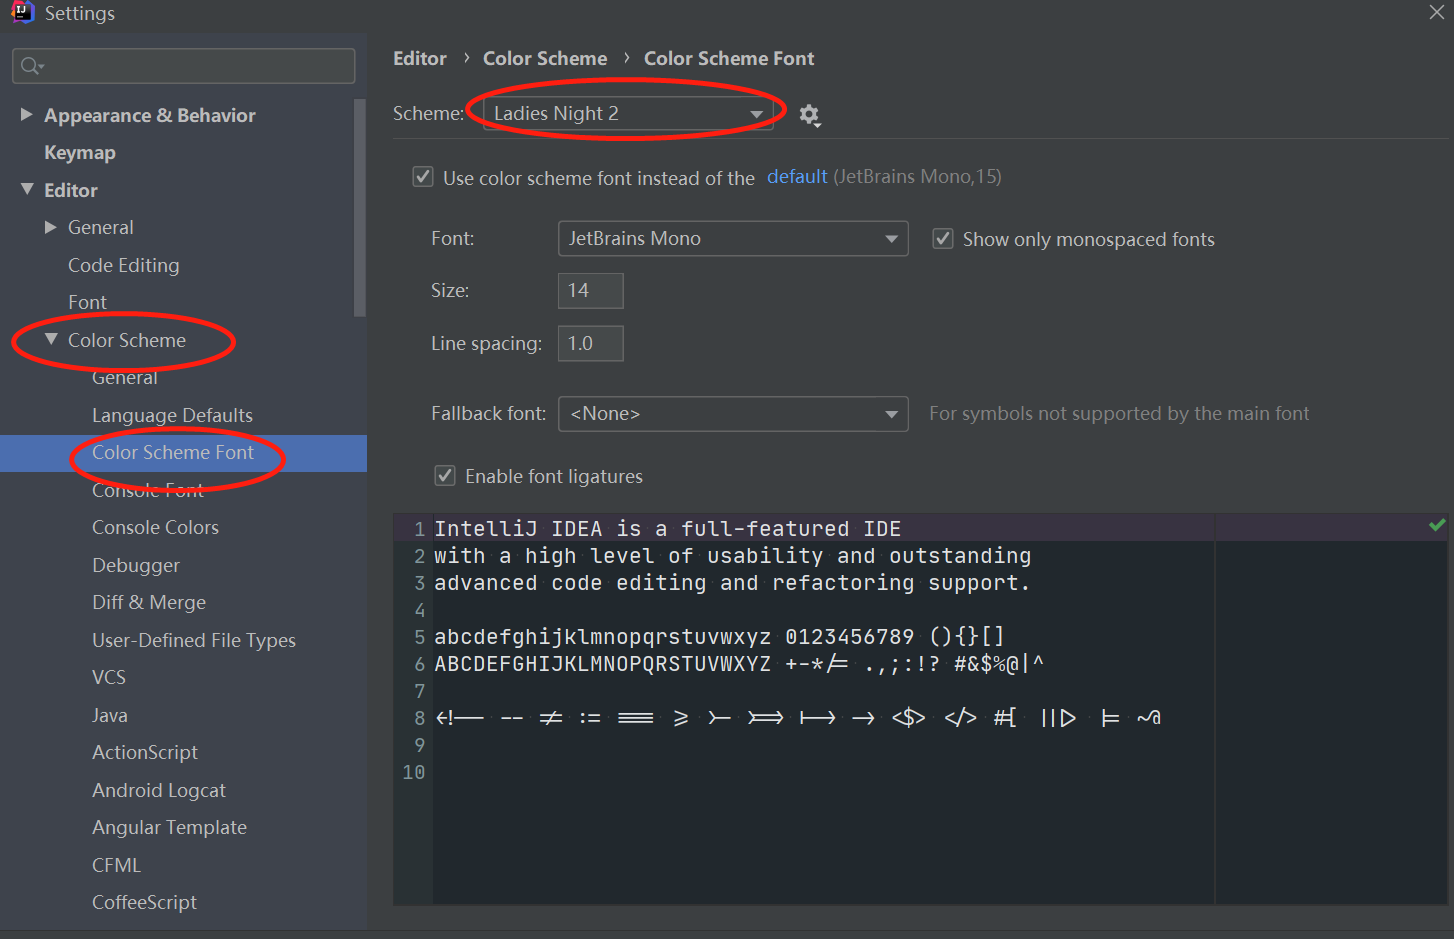Open the default font settings link

pos(797,177)
